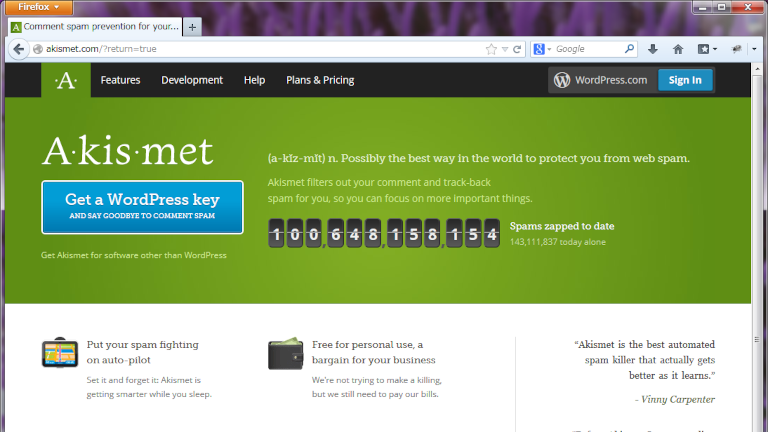This screenshot has height=432, width=768.
Task: Open the search engine selector dropdown
Action: (x=542, y=49)
